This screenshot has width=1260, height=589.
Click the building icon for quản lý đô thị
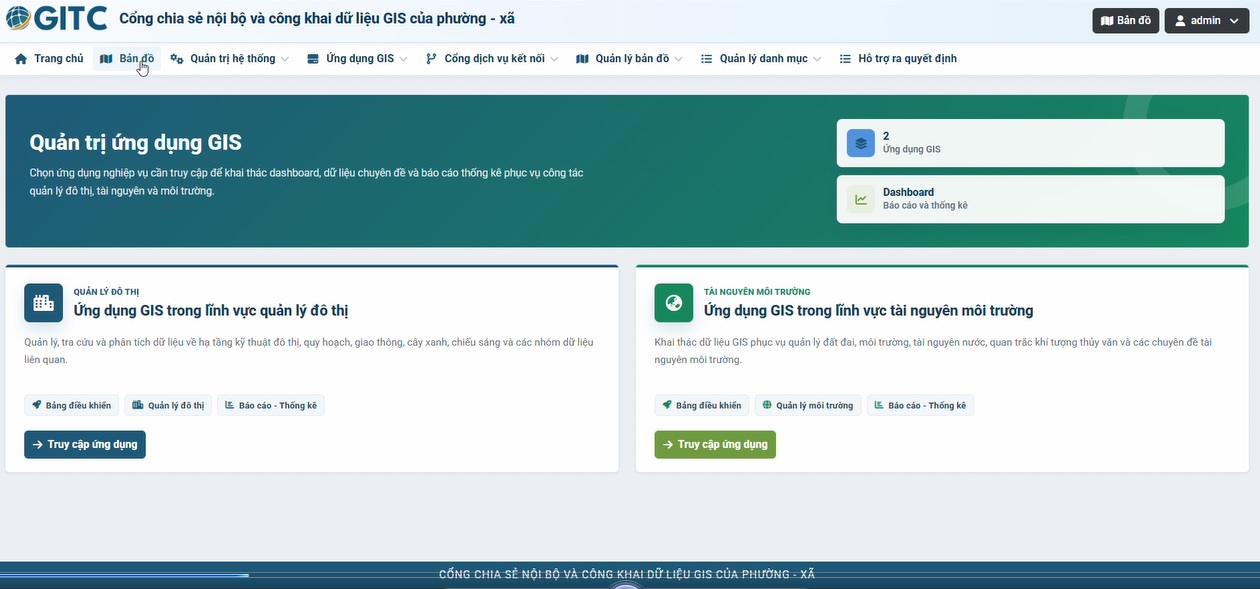pyautogui.click(x=43, y=303)
